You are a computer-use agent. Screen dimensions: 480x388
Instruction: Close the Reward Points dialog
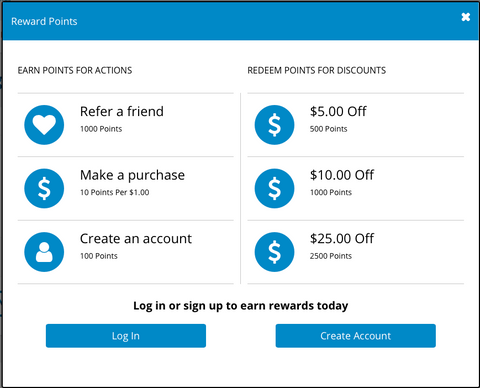click(x=466, y=17)
